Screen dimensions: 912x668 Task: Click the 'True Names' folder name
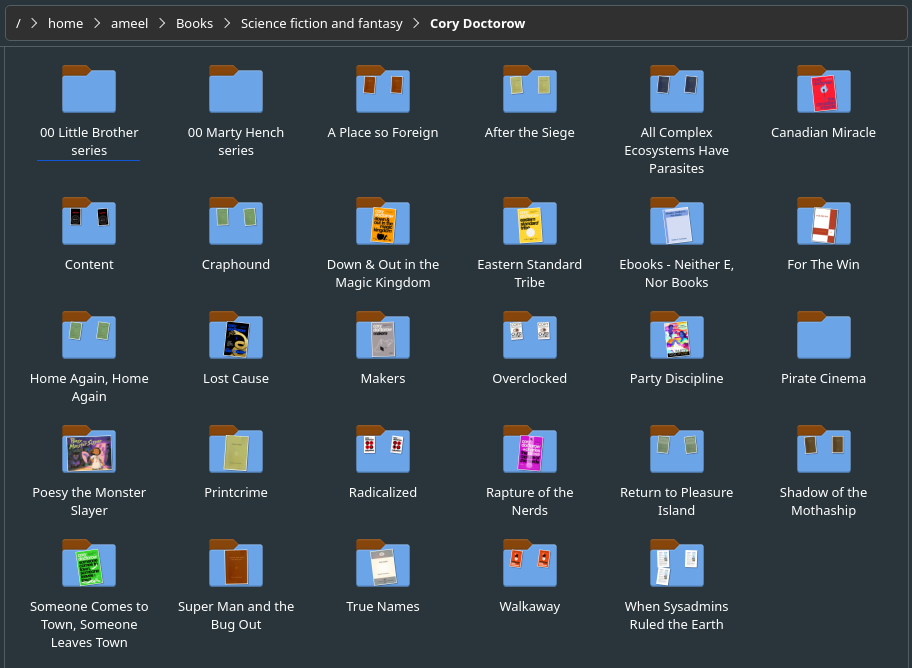[383, 606]
